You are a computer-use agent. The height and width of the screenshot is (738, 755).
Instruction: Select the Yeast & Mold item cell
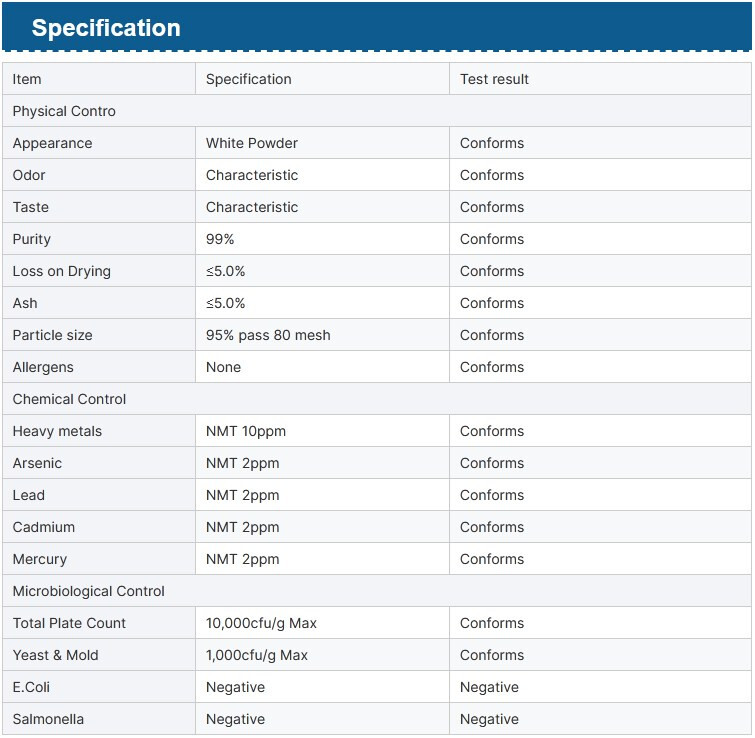pyautogui.click(x=99, y=655)
